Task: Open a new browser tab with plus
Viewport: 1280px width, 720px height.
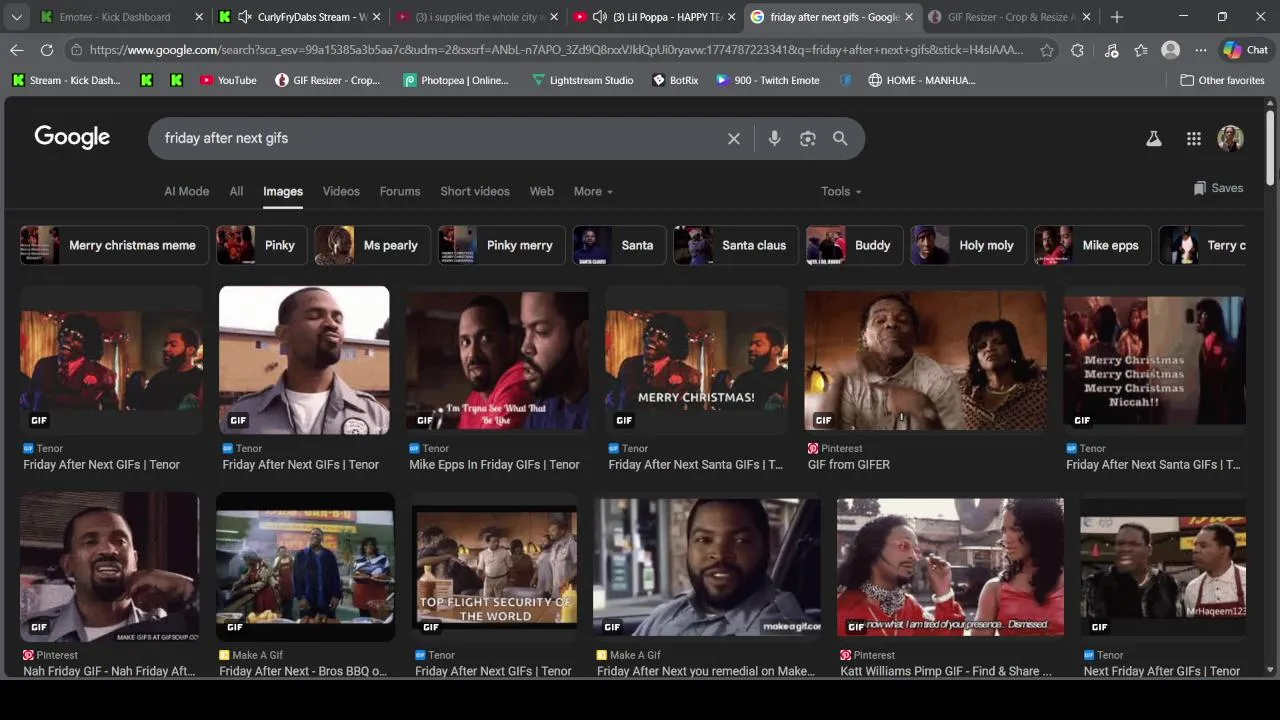Action: 1117,17
